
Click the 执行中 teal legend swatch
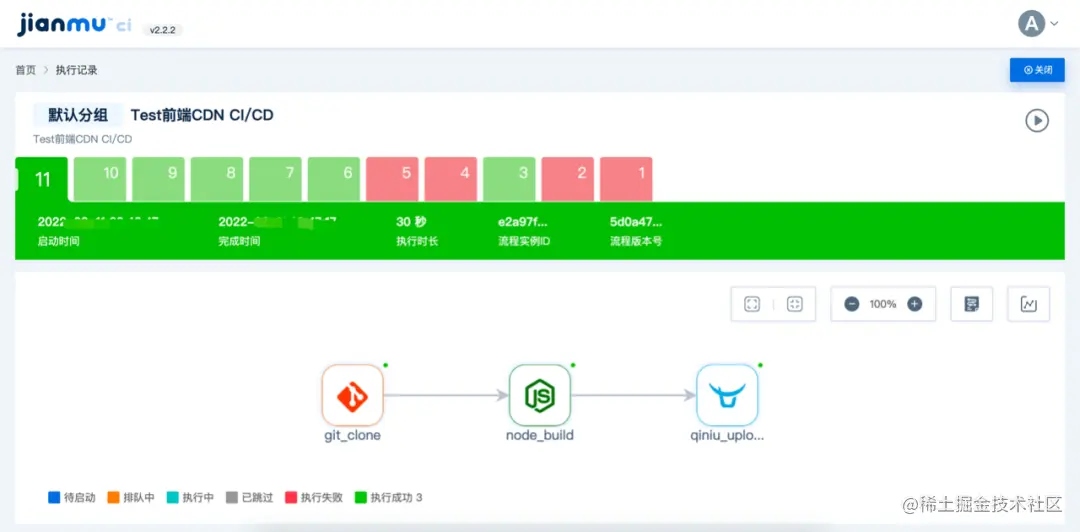(173, 498)
